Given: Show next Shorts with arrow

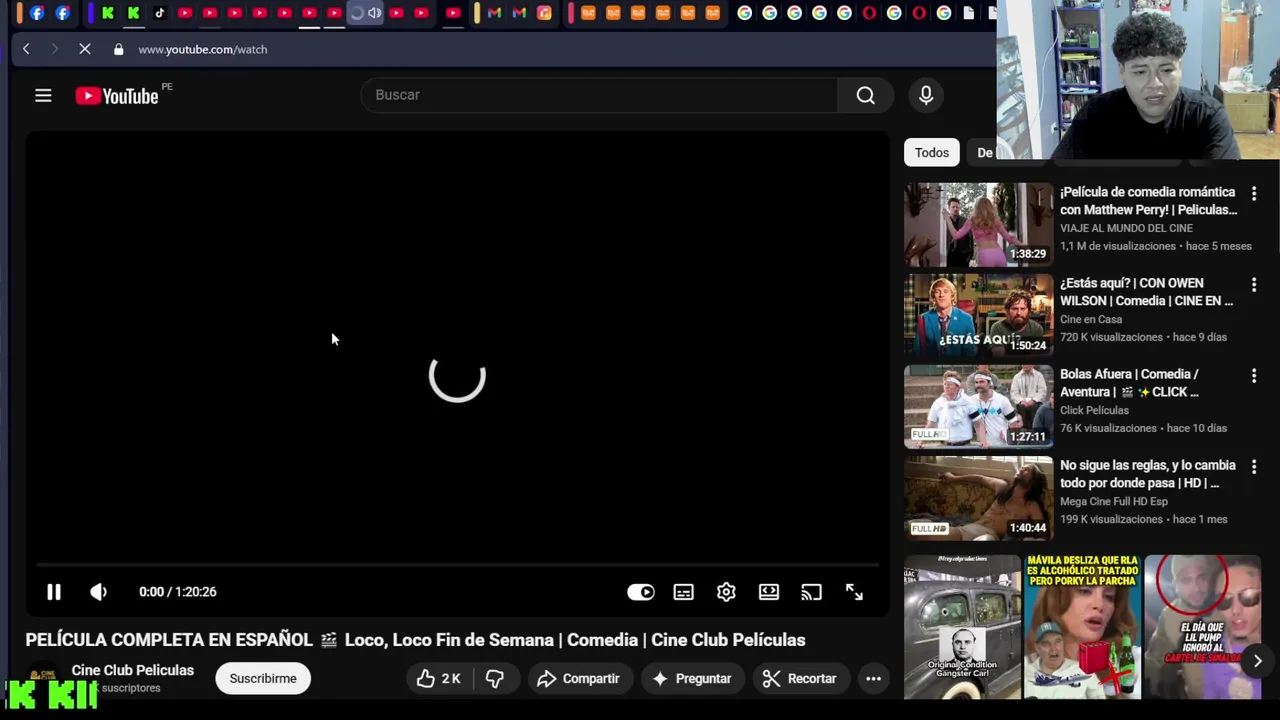Looking at the screenshot, I should pos(1257,661).
